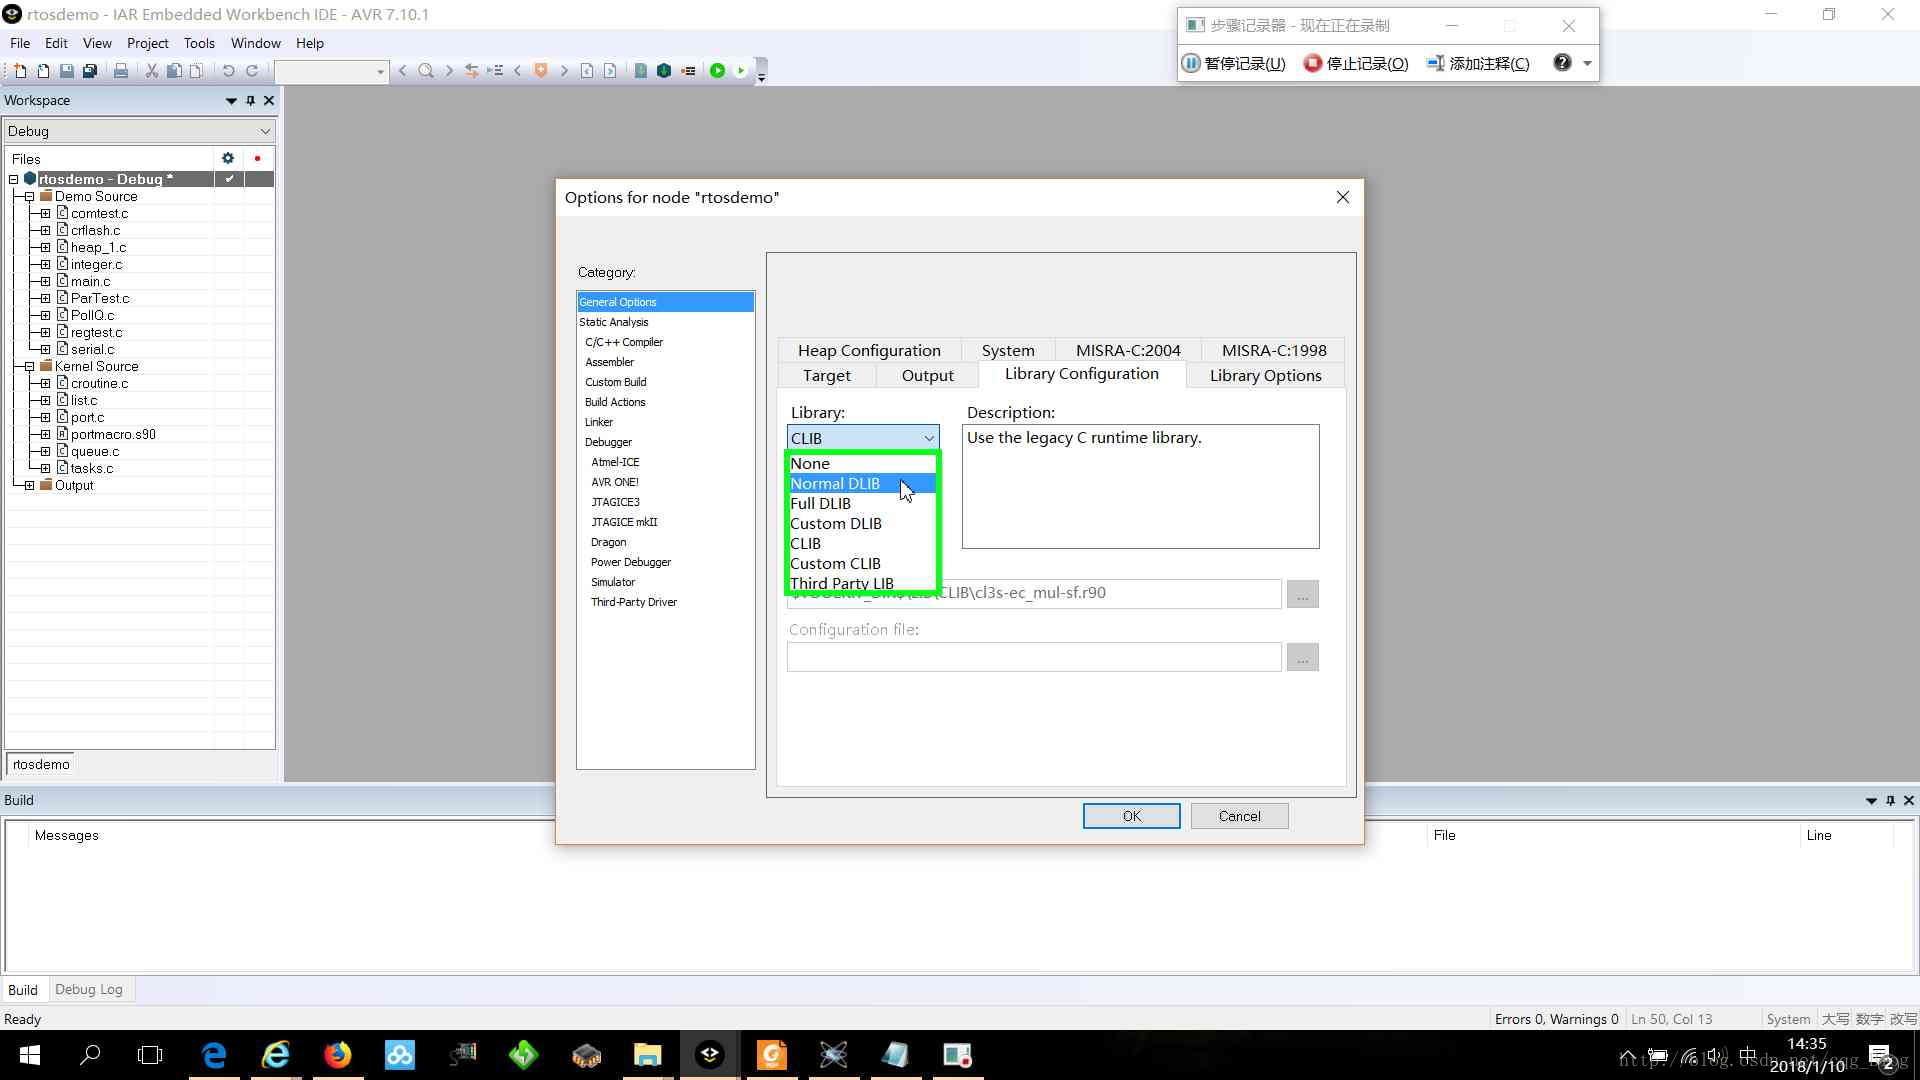The width and height of the screenshot is (1920, 1080).
Task: Click the Open file toolbar icon
Action: click(x=43, y=71)
